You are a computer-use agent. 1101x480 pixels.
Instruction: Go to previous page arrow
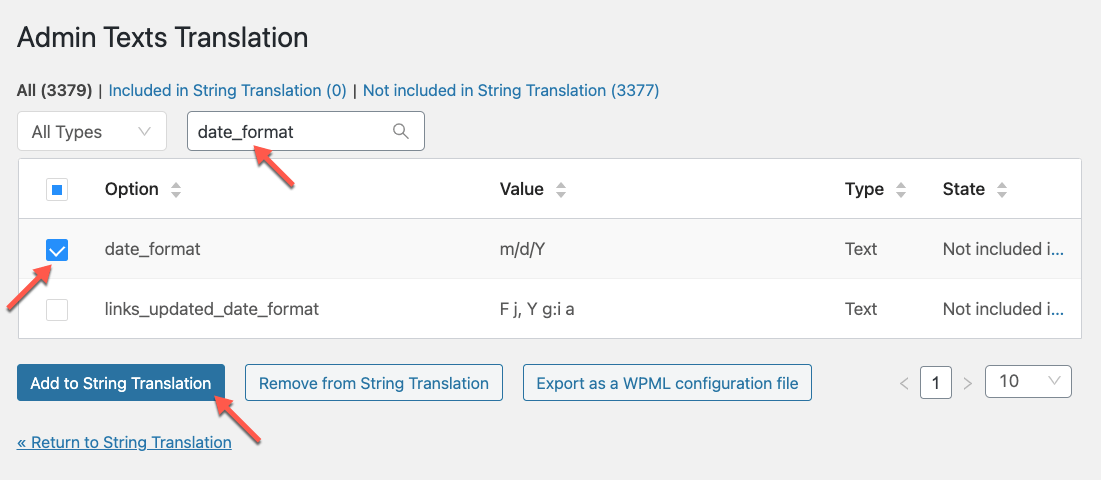tap(904, 383)
